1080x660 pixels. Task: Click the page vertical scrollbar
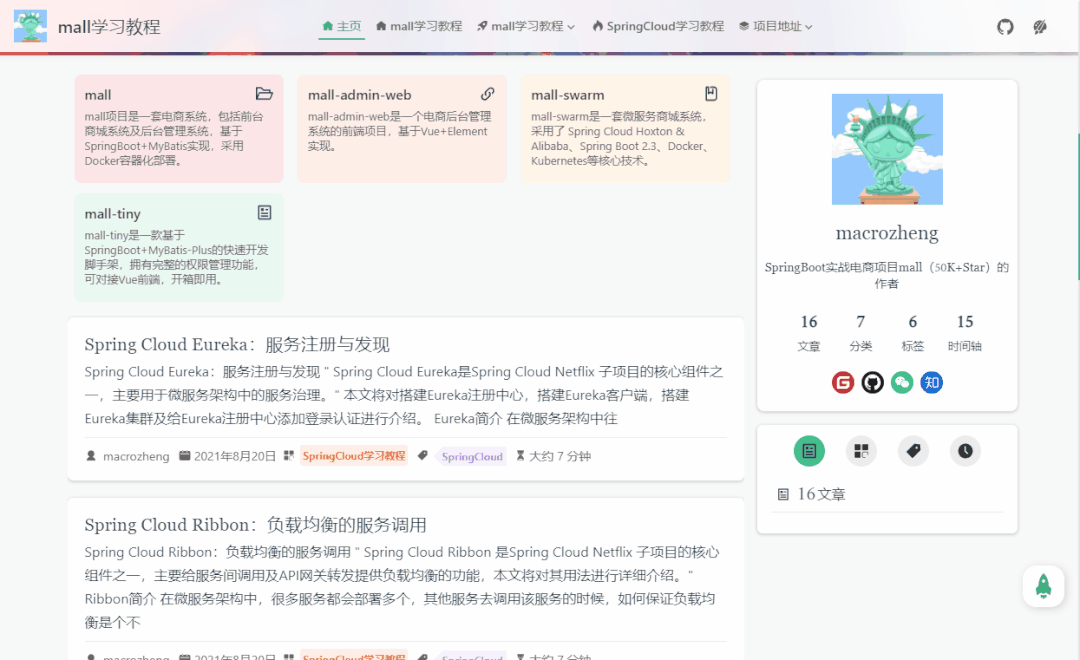point(1077,207)
